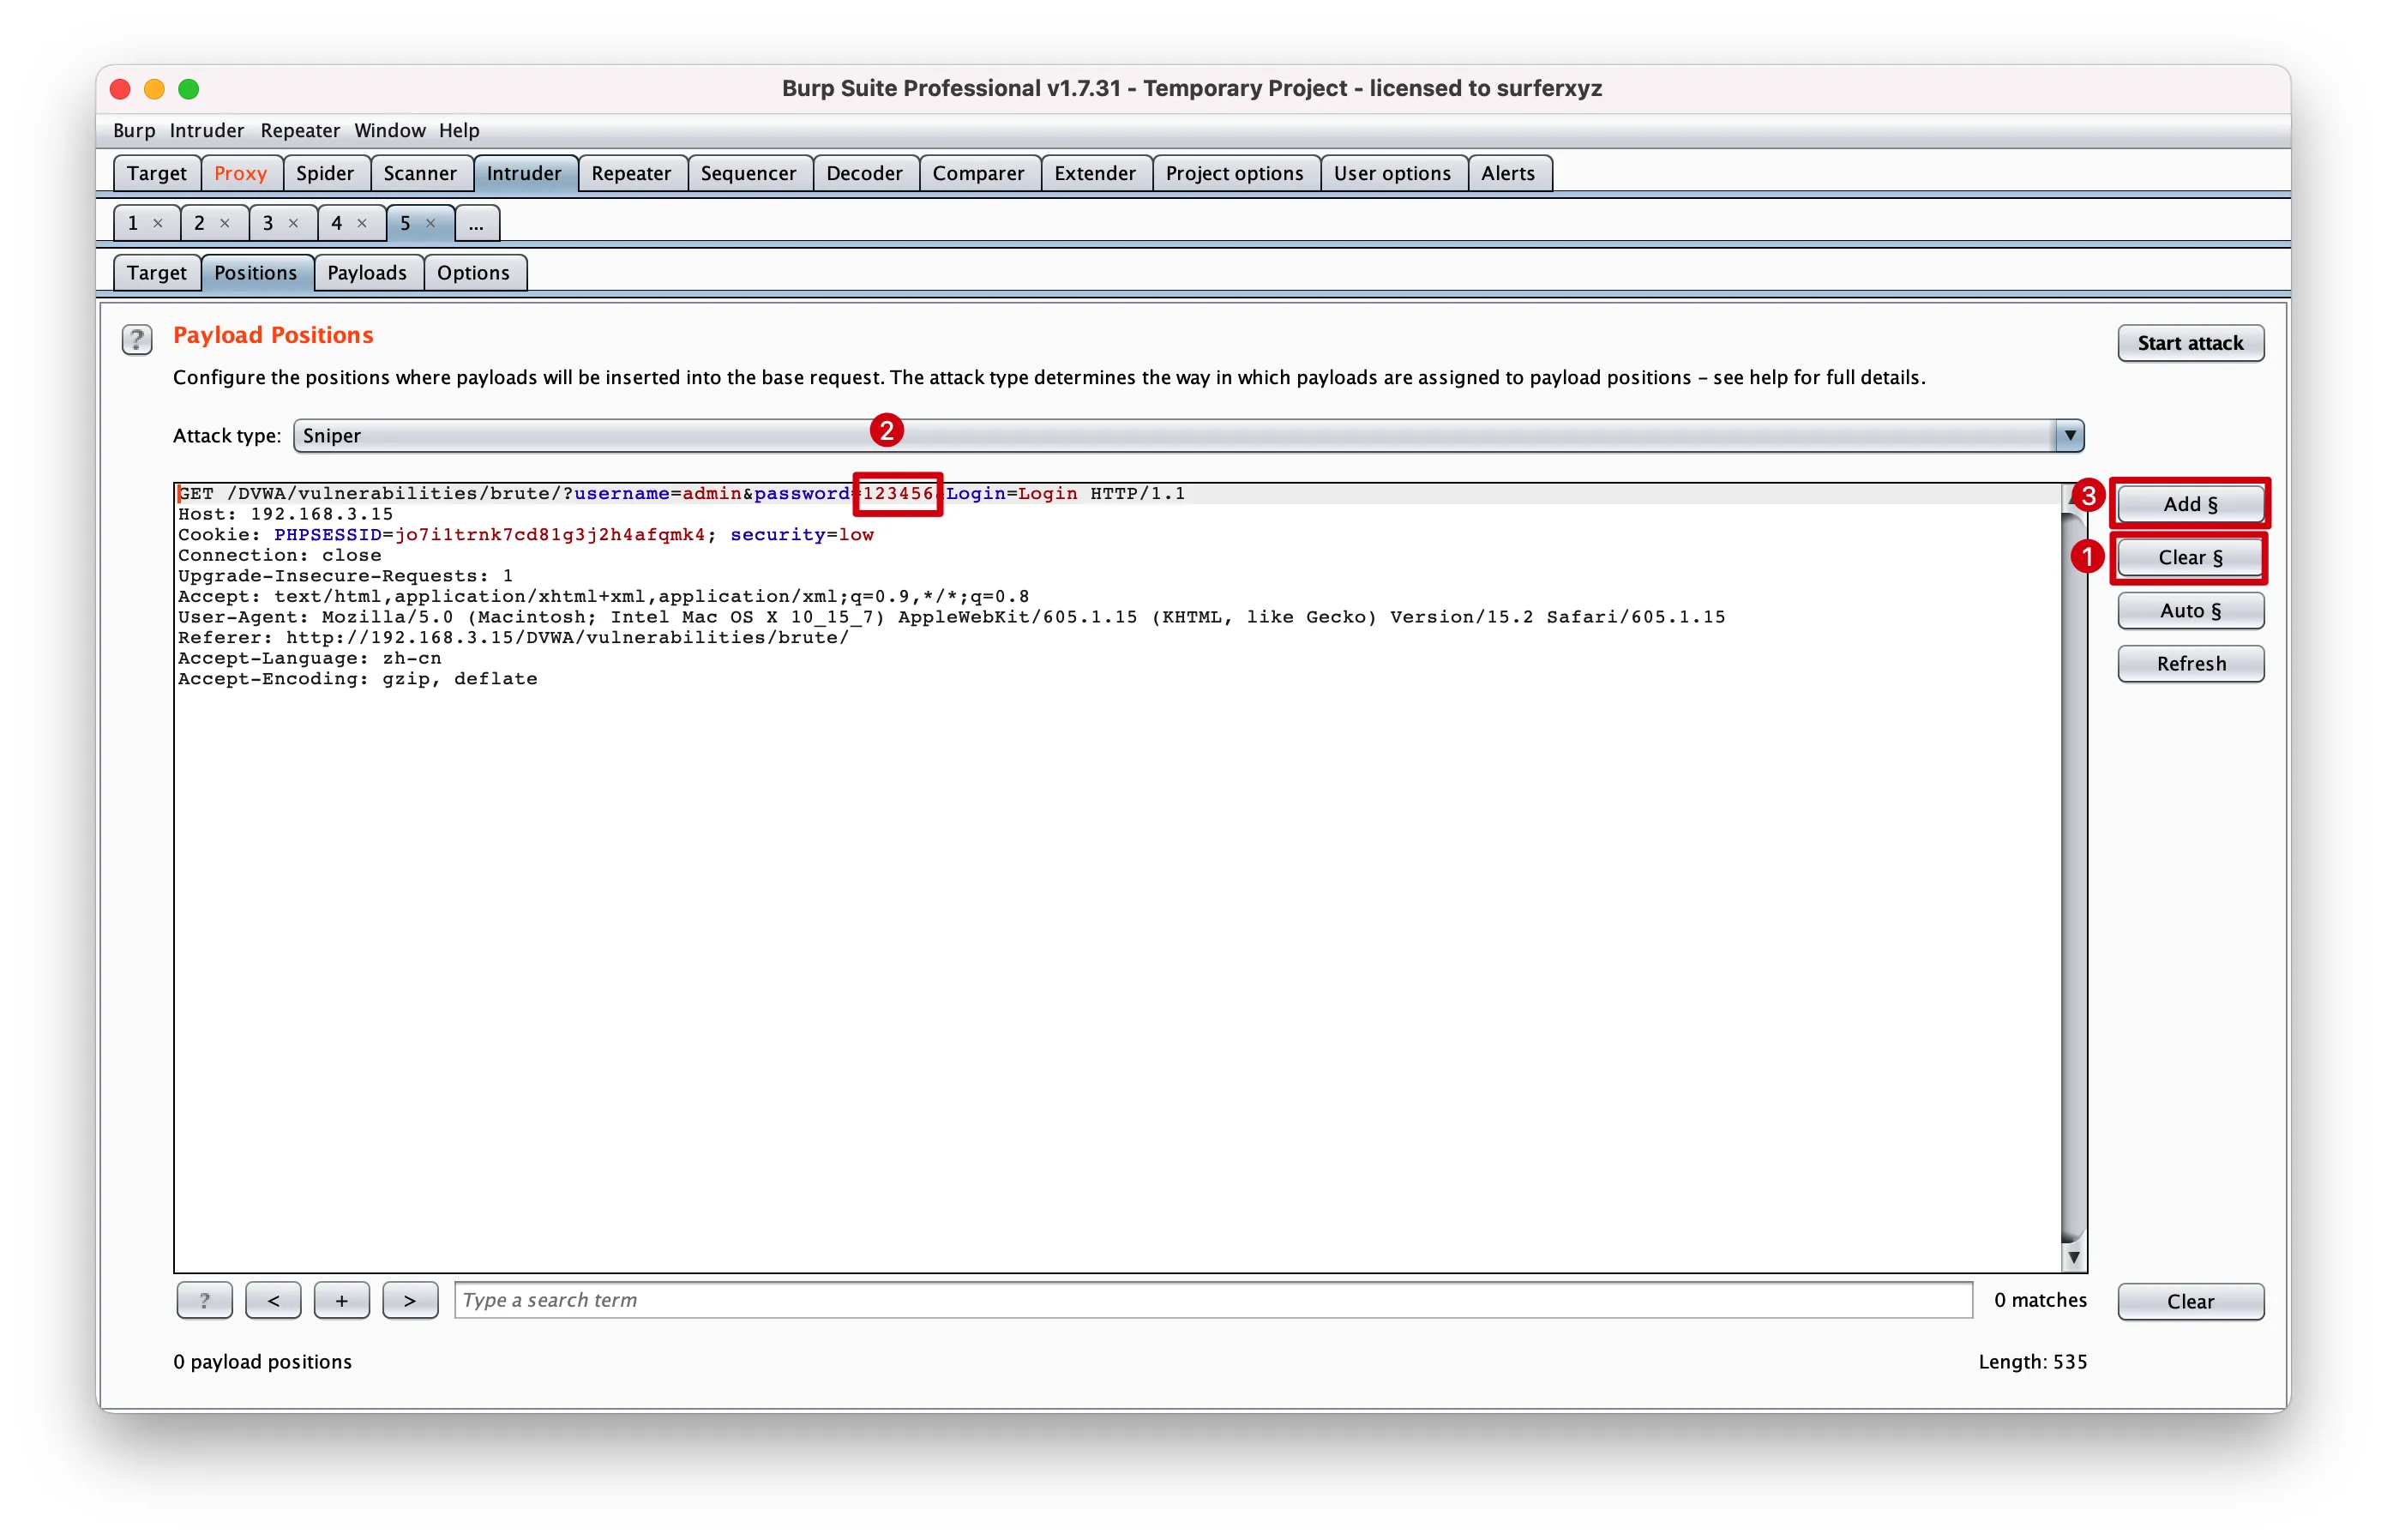This screenshot has height=1540, width=2387.
Task: Close Intruder attack tab 1
Action: 158,224
